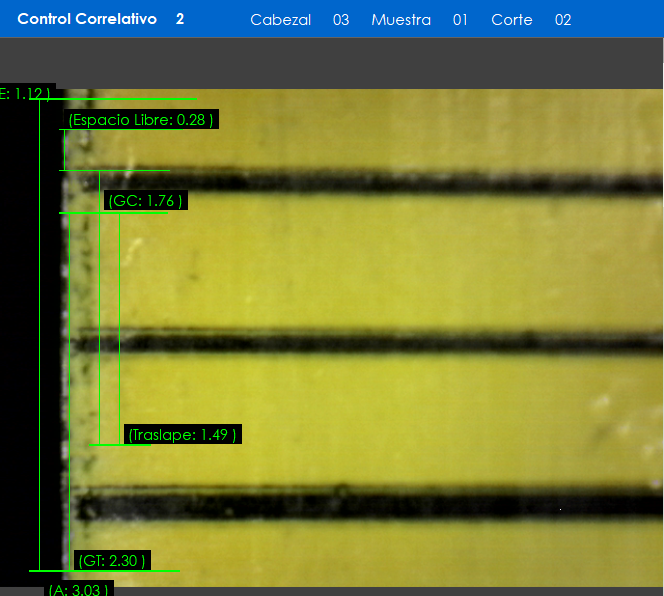Viewport: 664px width, 596px height.
Task: Click the long green vertical line at far left
Action: tap(40, 330)
